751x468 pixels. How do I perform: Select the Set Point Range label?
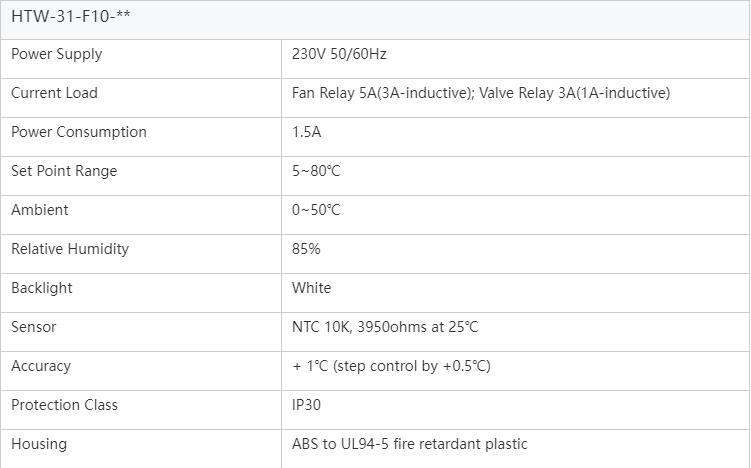coord(64,171)
